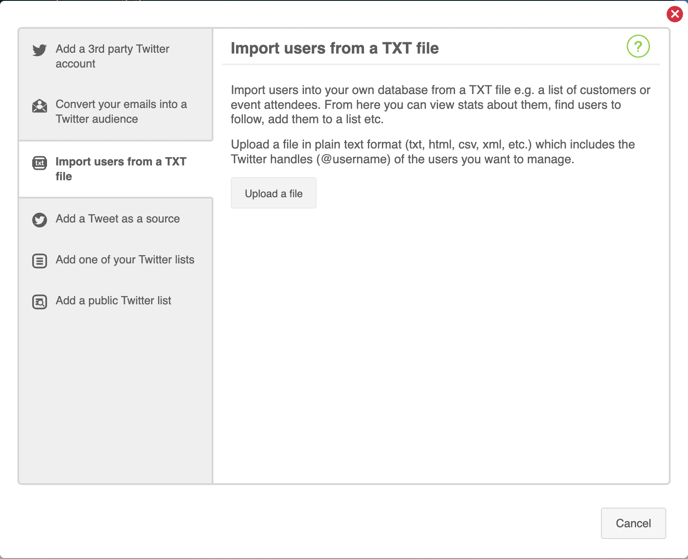Click the list icon beside your Twitter lists
The image size is (688, 559).
pyautogui.click(x=39, y=261)
